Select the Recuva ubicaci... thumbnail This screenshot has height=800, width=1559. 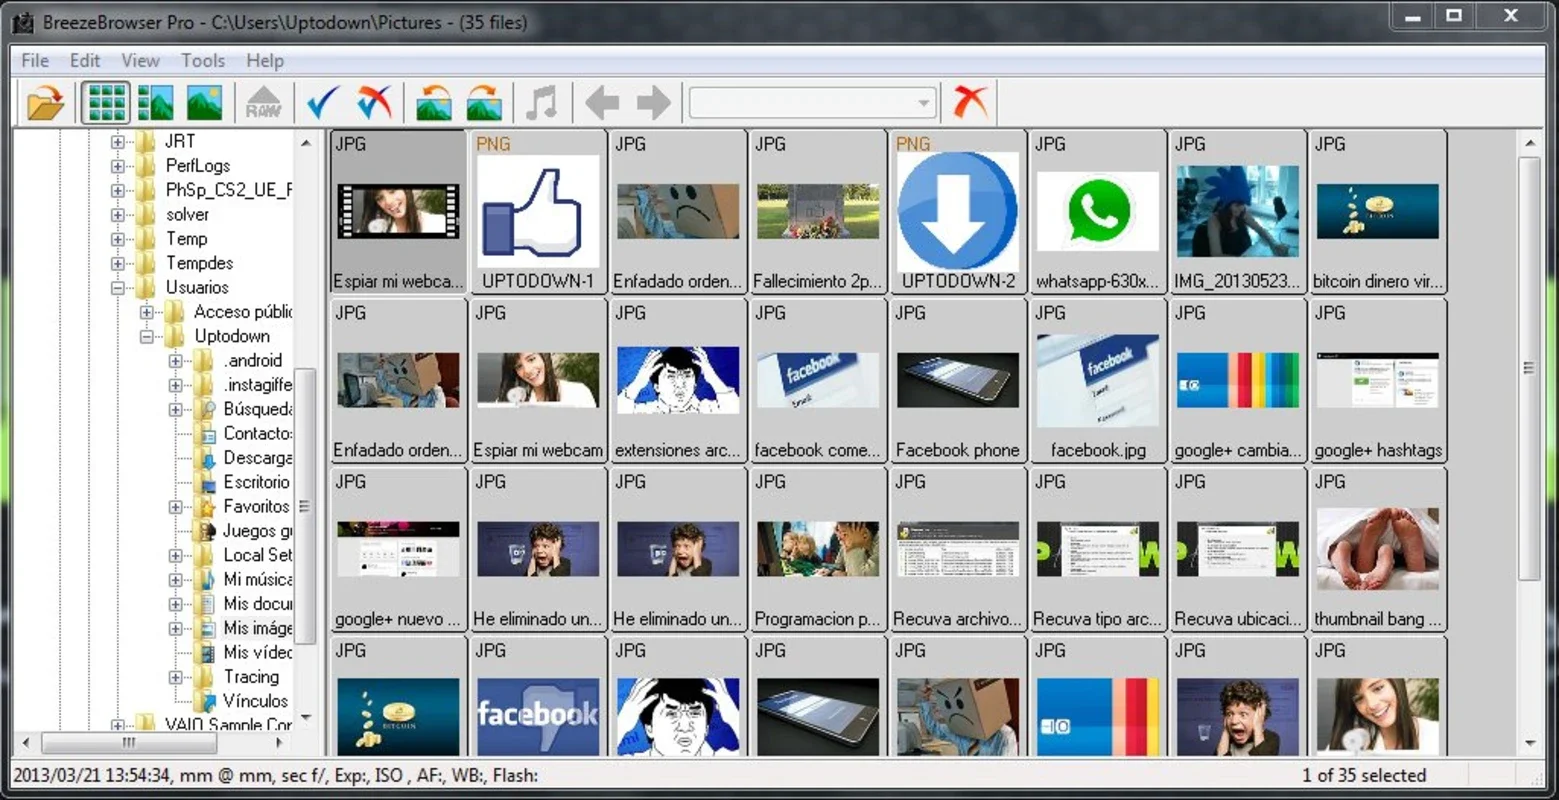pyautogui.click(x=1238, y=550)
